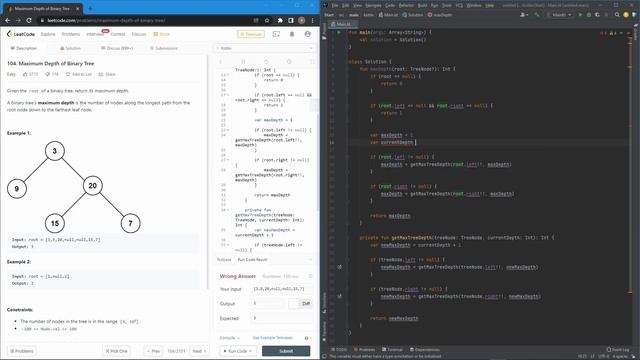The height and width of the screenshot is (360, 640).
Task: Switch to the Submissions tab
Action: [164, 48]
